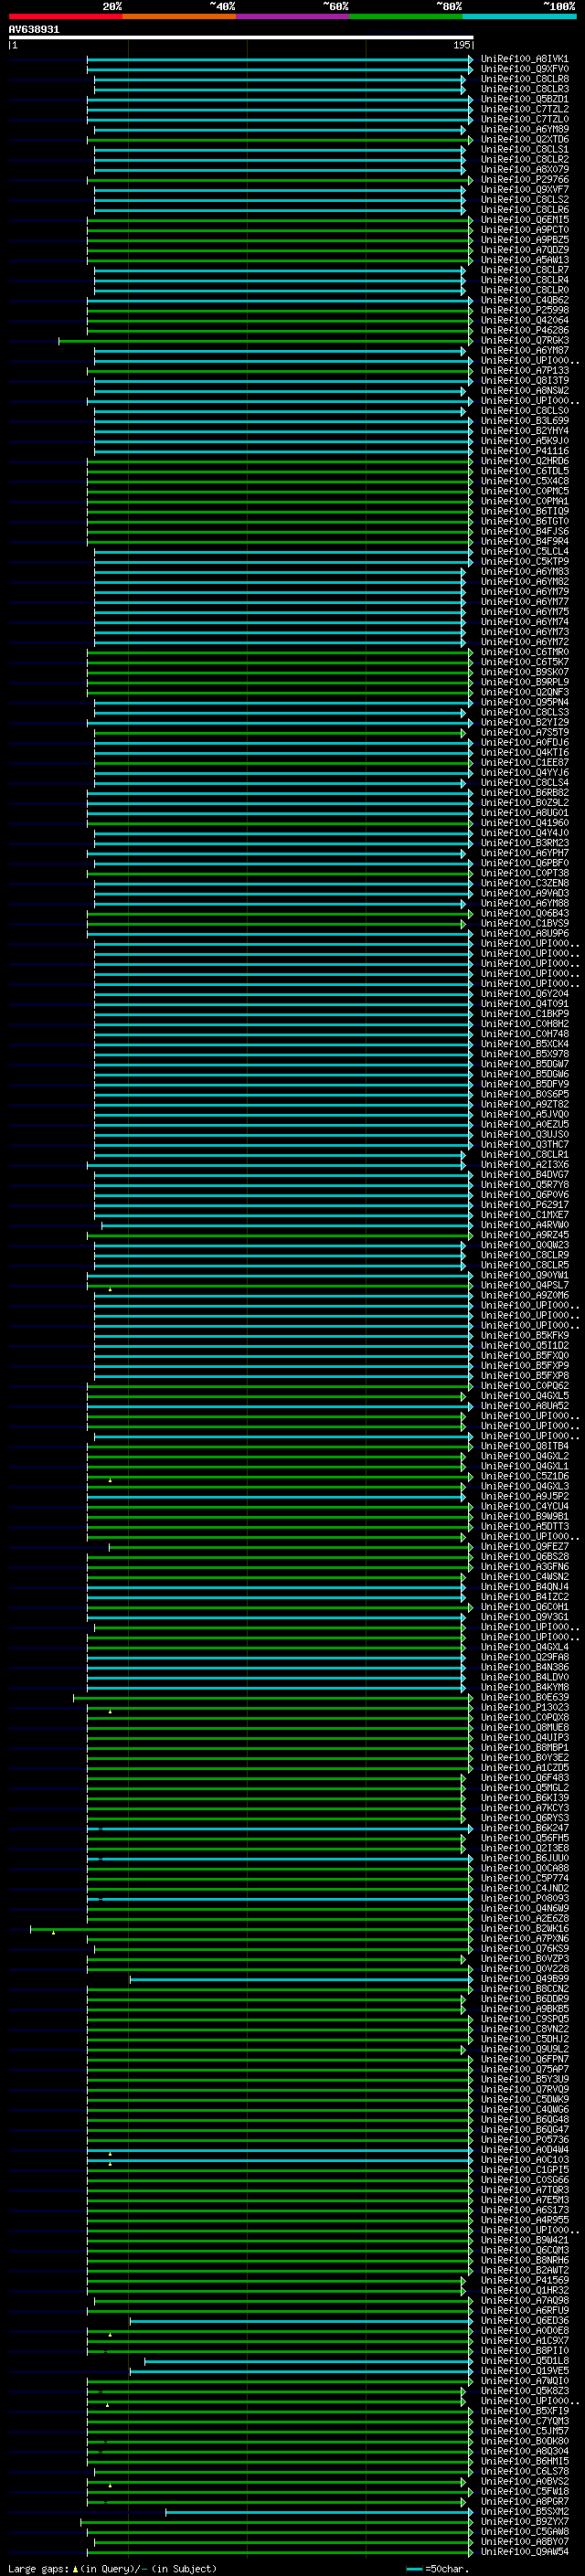Screen dimensions: 585x2576
Task: Select the label UniRef100_P25998
Action: [x=524, y=310]
